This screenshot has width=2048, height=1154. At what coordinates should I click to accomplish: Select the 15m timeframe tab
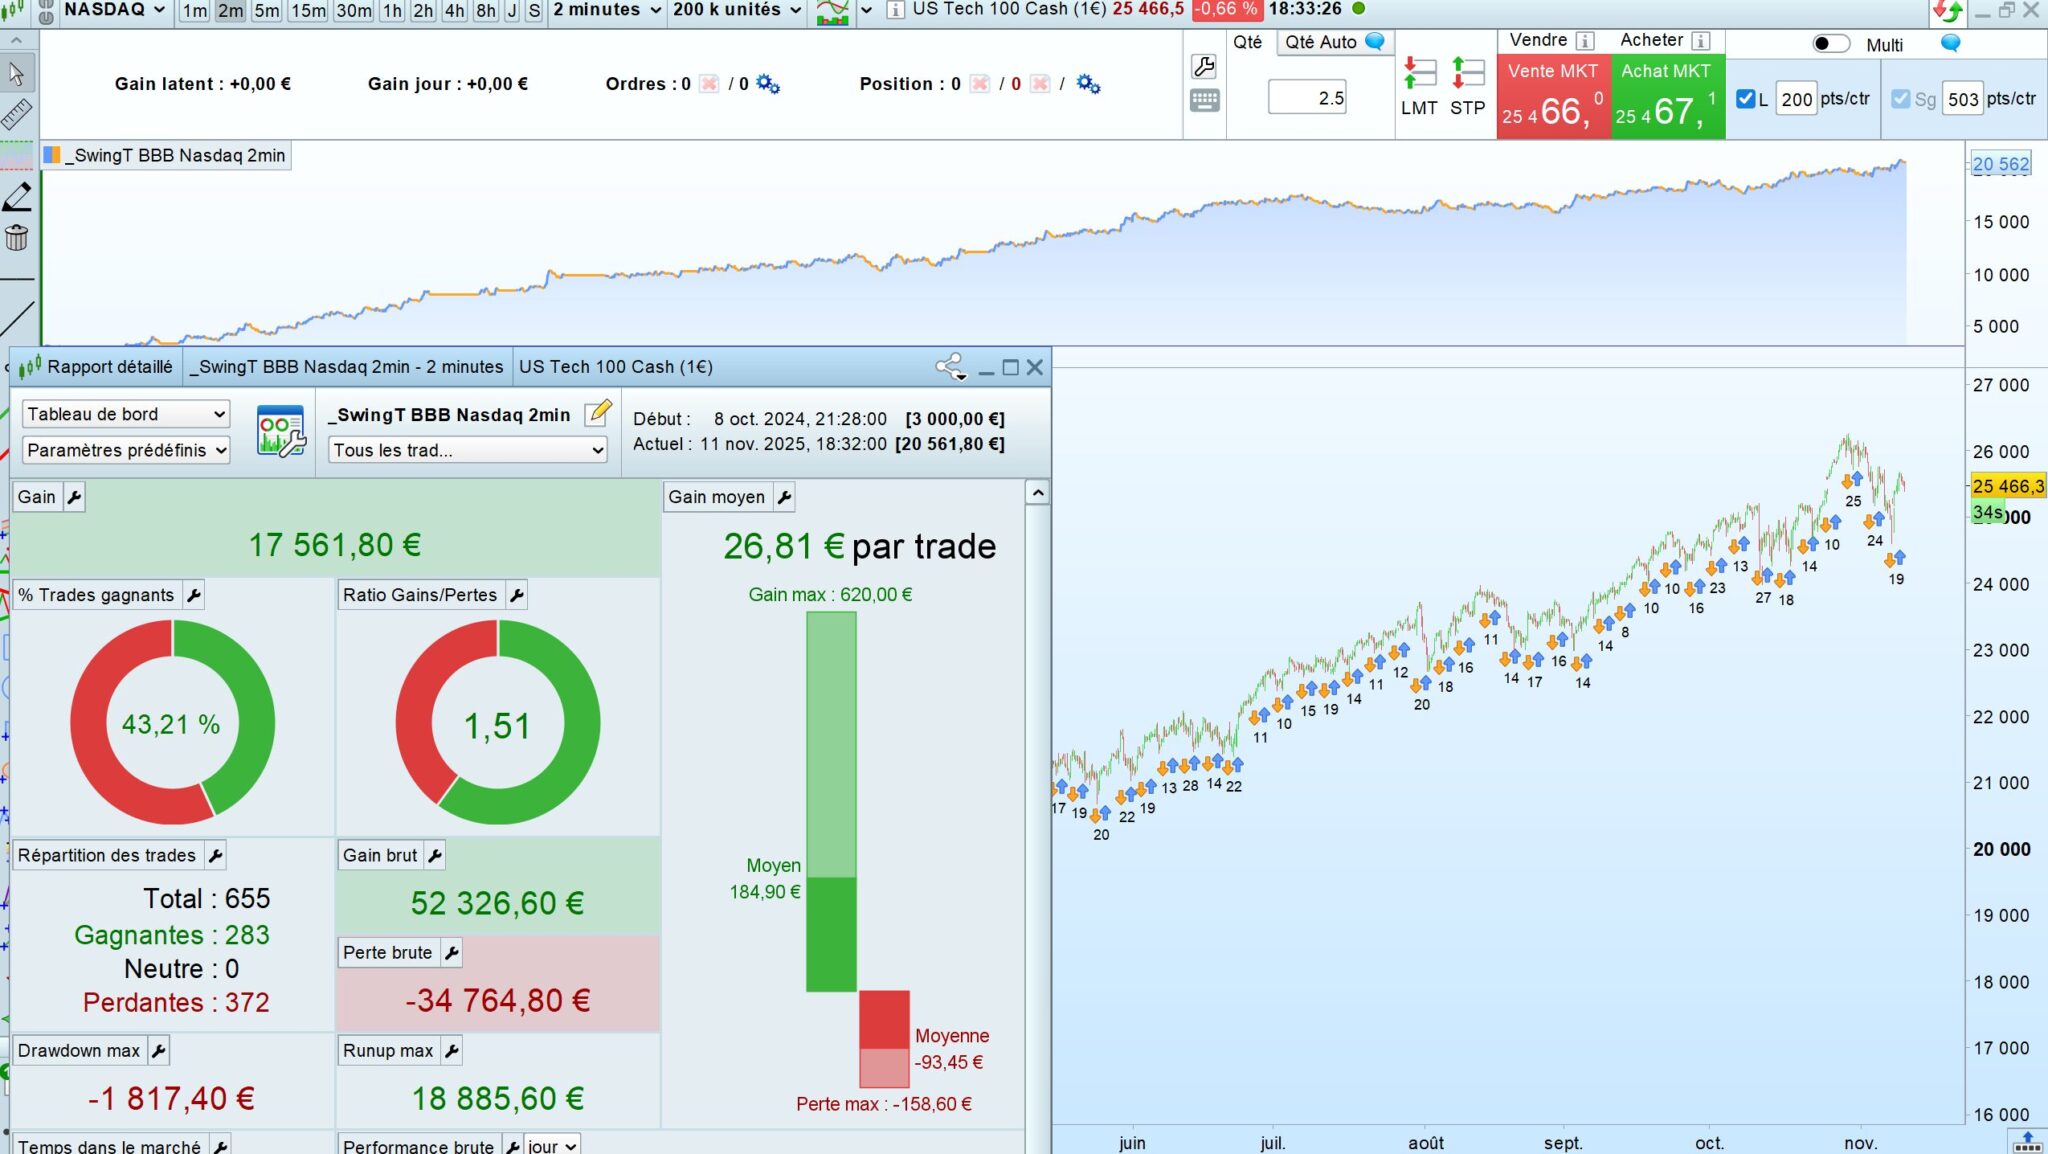[x=308, y=11]
